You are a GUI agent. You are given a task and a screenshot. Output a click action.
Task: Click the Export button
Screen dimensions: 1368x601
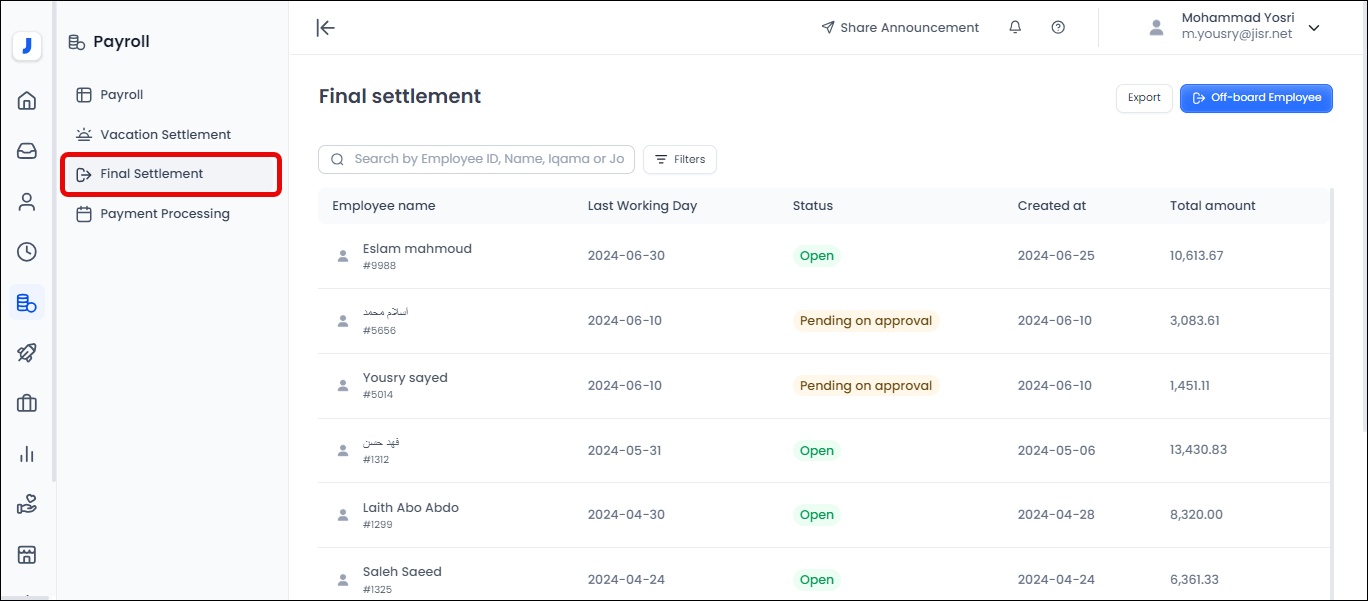[1144, 98]
